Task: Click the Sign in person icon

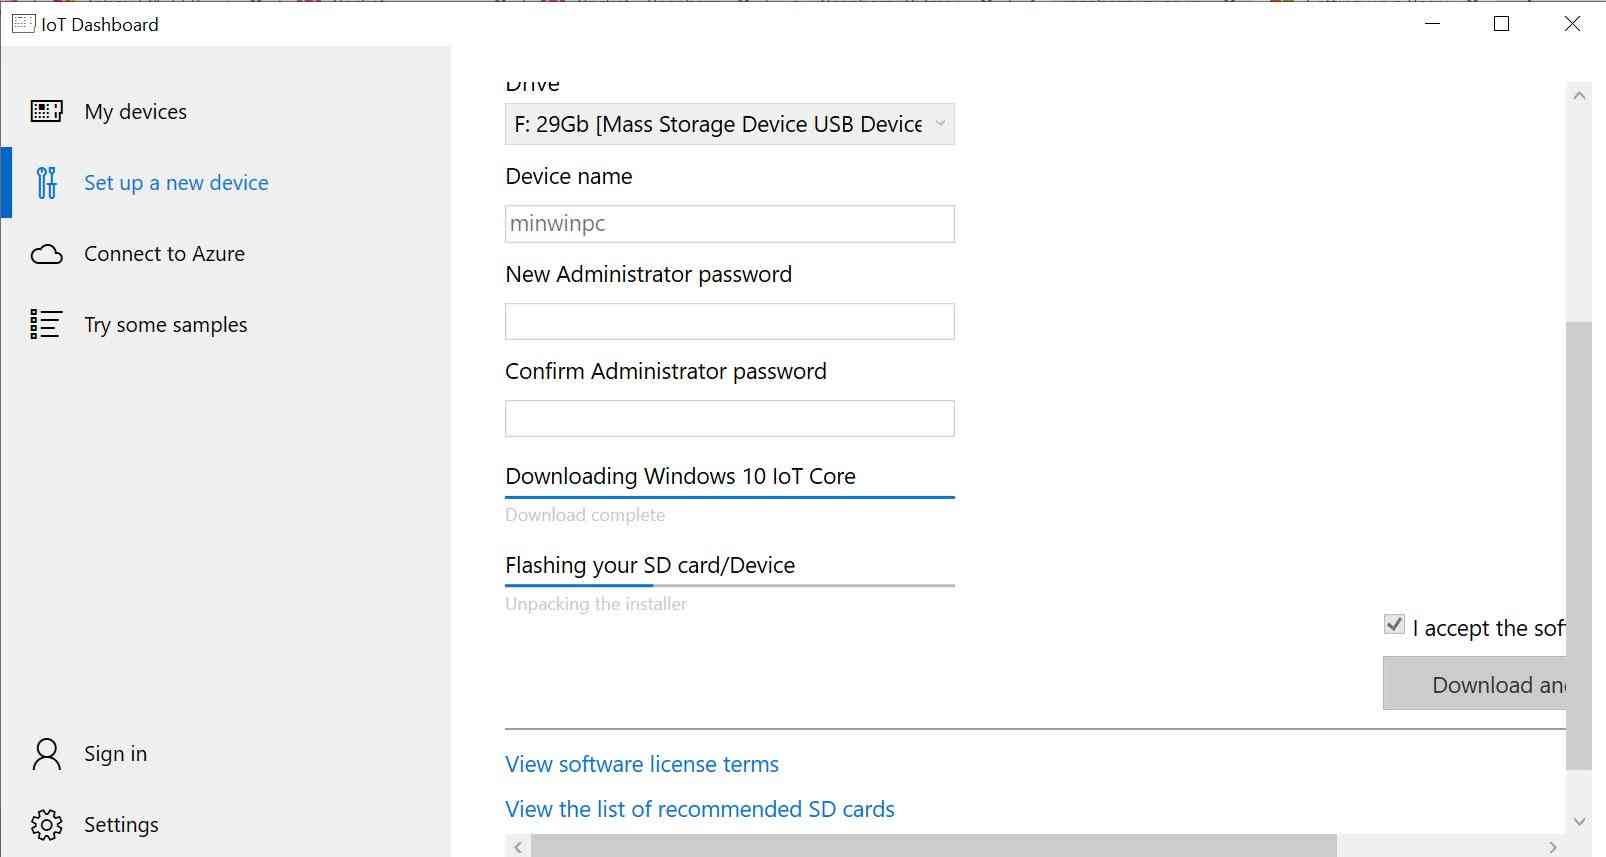Action: coord(47,754)
